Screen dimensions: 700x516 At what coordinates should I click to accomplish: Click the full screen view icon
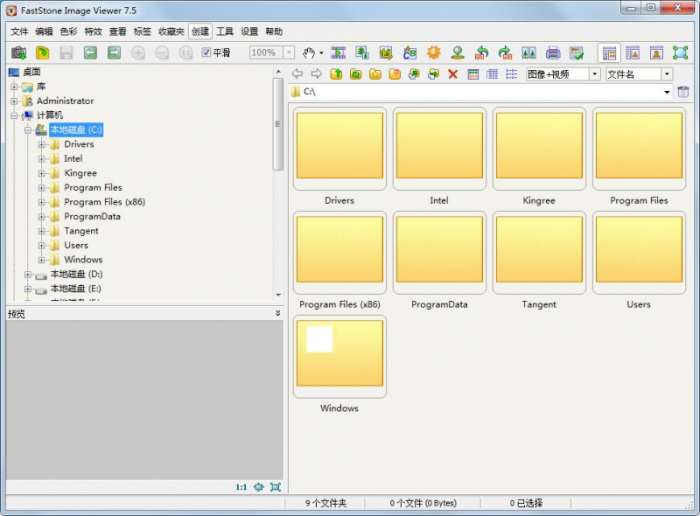[x=680, y=52]
